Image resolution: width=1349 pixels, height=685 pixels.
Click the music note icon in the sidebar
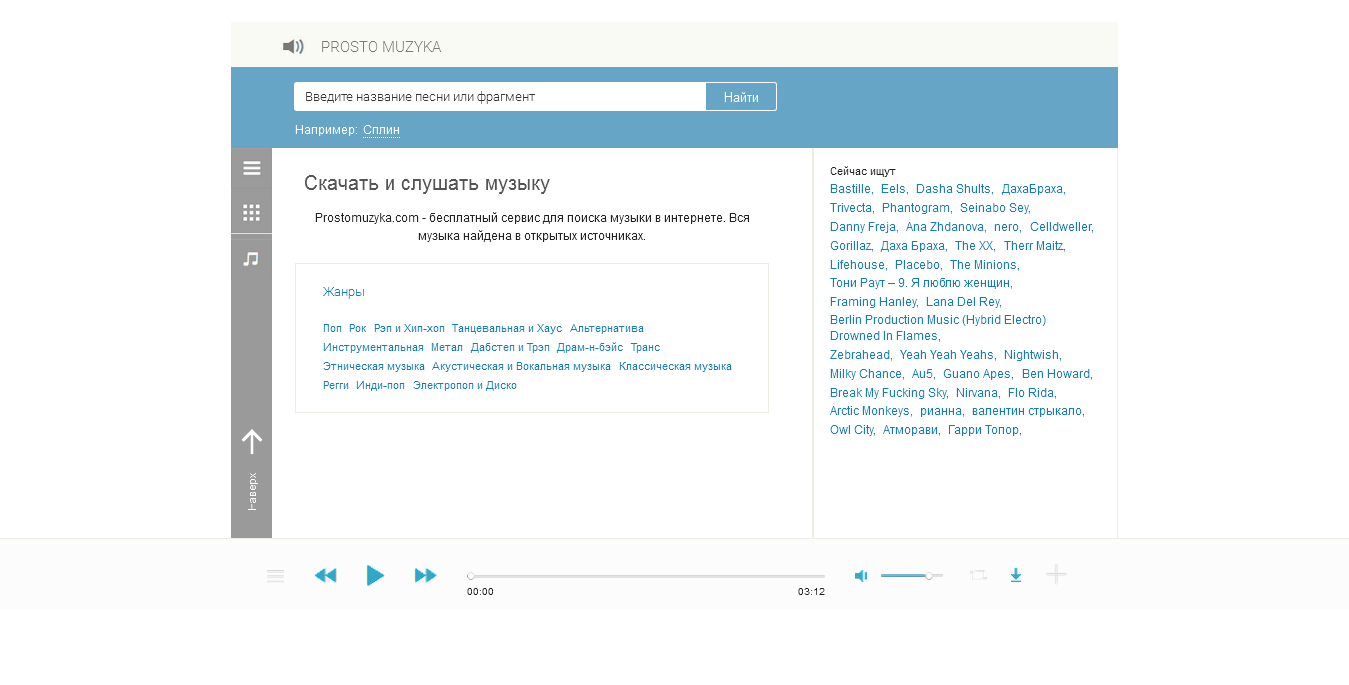252,258
